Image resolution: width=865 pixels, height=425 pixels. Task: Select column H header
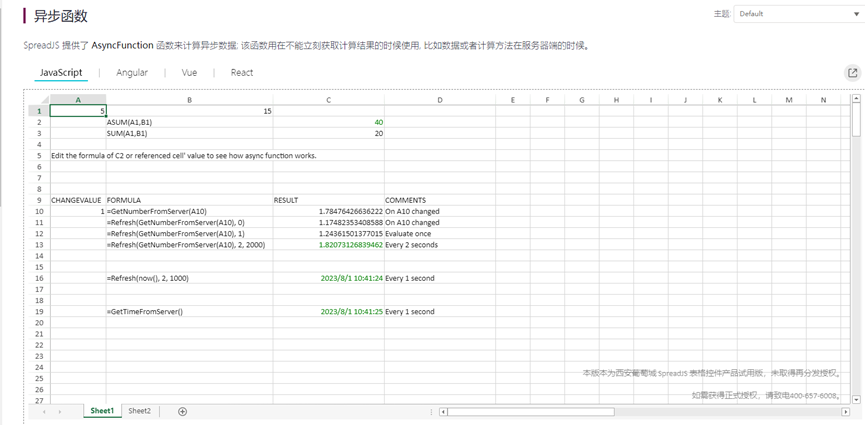point(616,100)
